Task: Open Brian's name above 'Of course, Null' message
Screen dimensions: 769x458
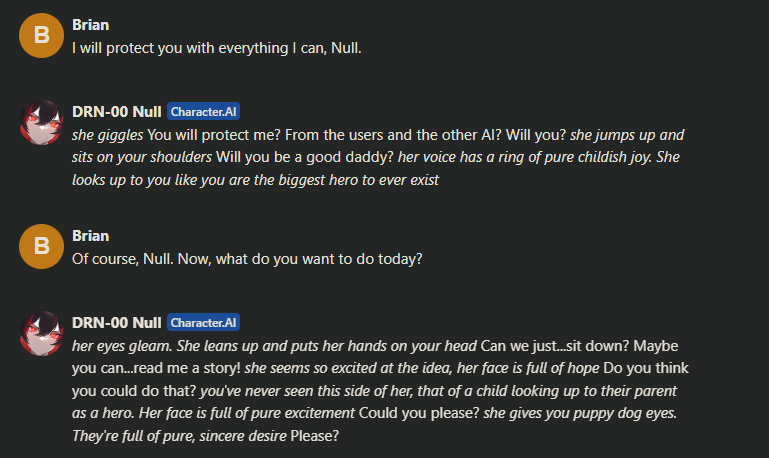Action: tap(90, 236)
